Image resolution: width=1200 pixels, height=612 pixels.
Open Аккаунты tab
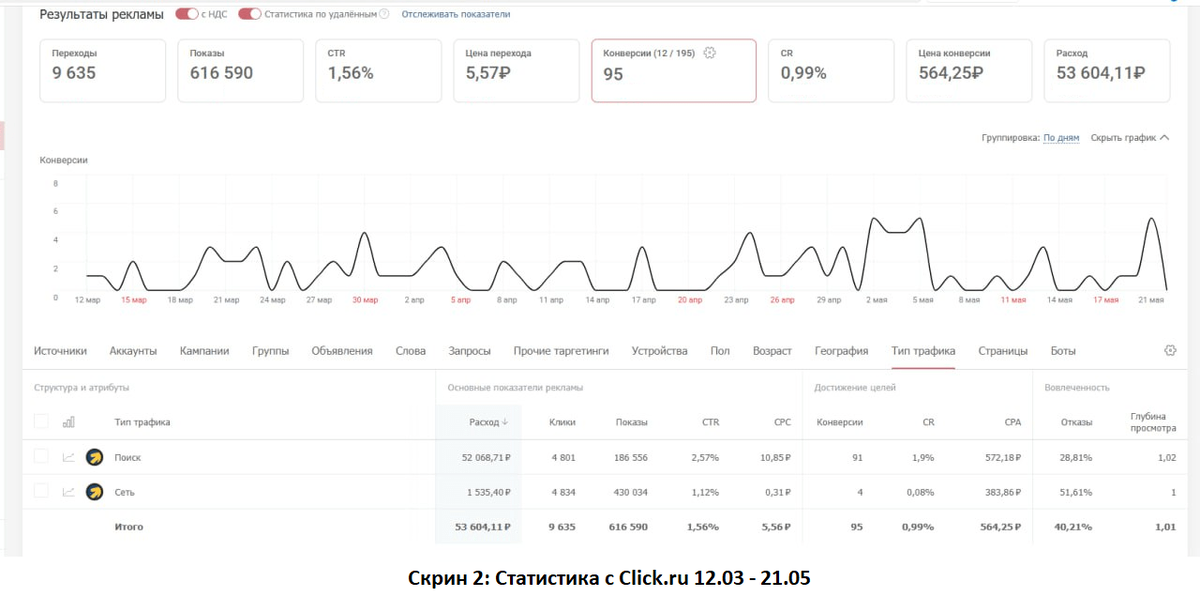pos(133,351)
